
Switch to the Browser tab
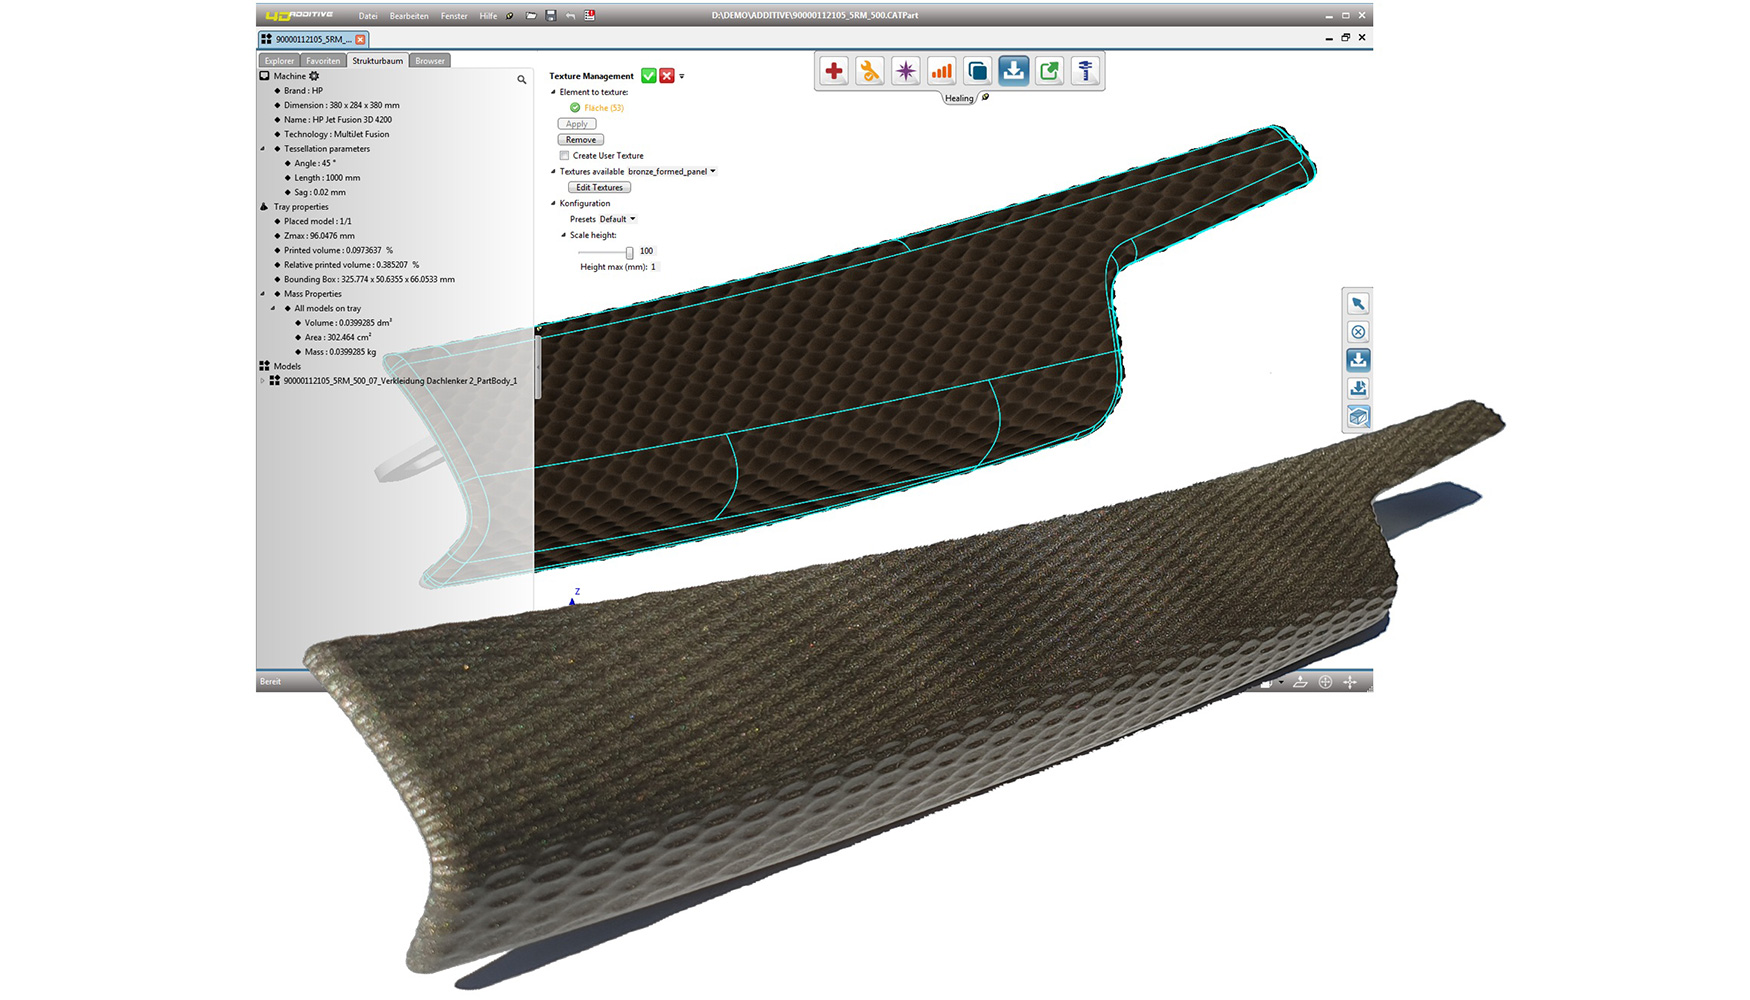(x=429, y=60)
